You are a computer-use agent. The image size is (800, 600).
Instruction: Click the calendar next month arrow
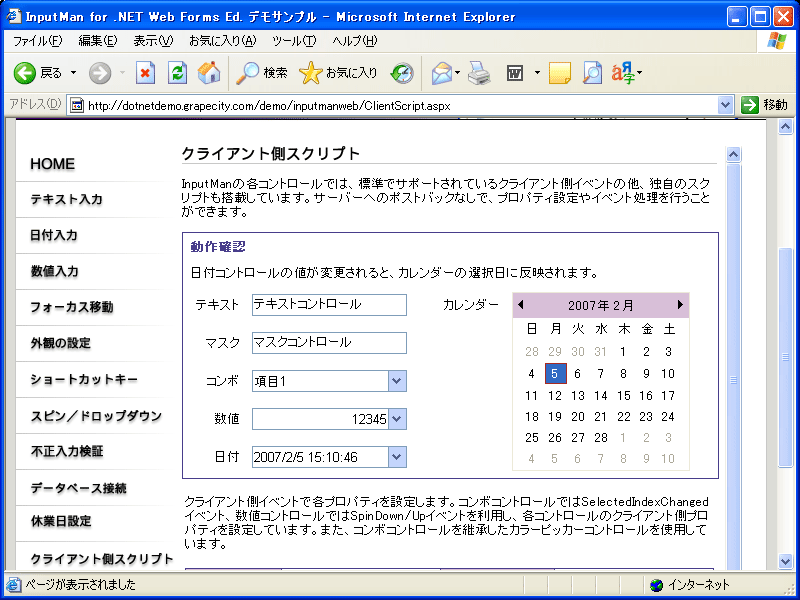[680, 303]
